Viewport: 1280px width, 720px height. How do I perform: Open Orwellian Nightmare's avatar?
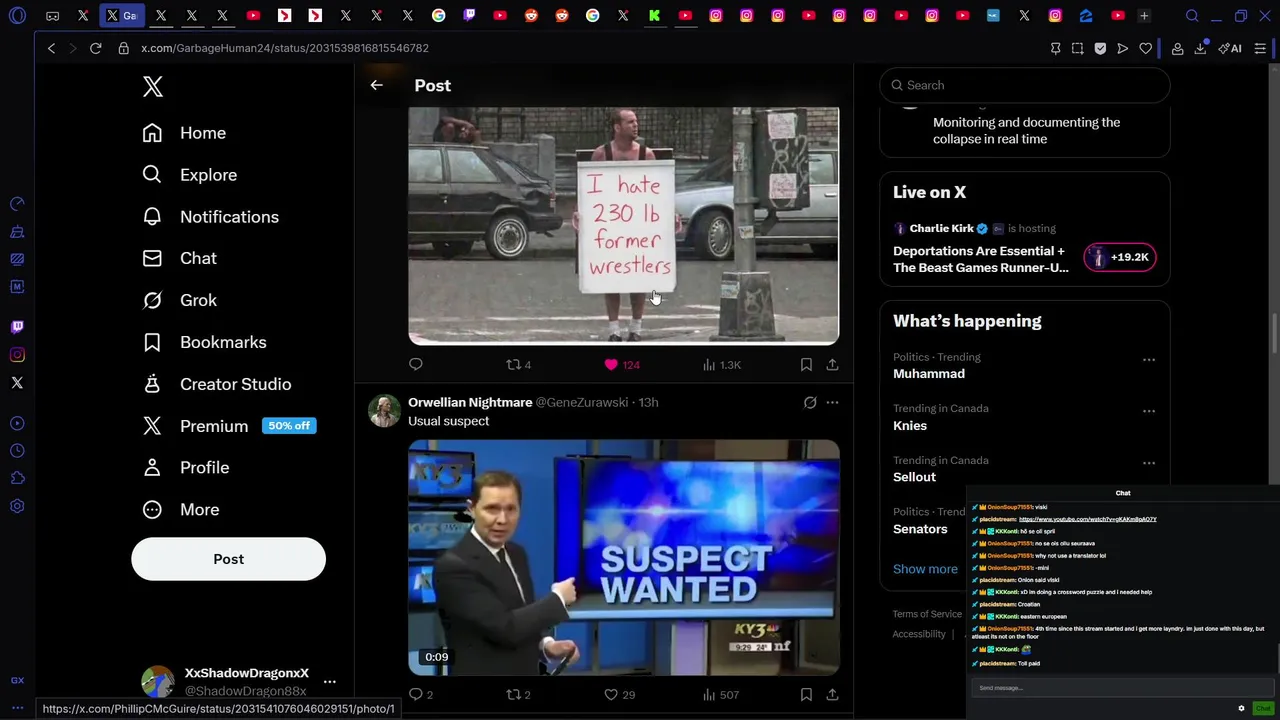click(x=384, y=410)
